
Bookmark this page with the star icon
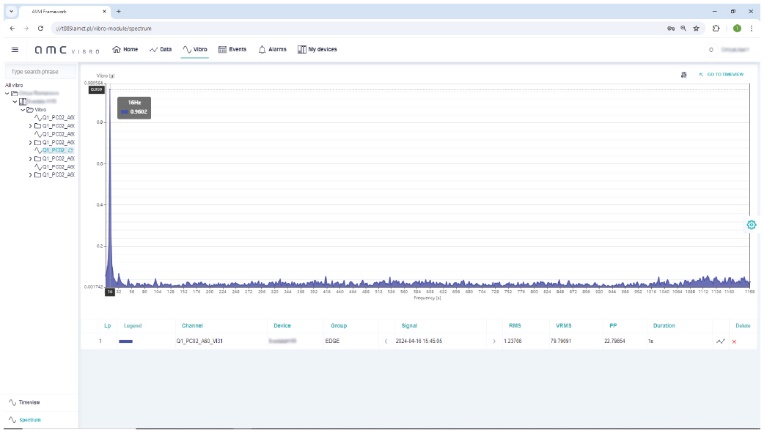(x=696, y=28)
